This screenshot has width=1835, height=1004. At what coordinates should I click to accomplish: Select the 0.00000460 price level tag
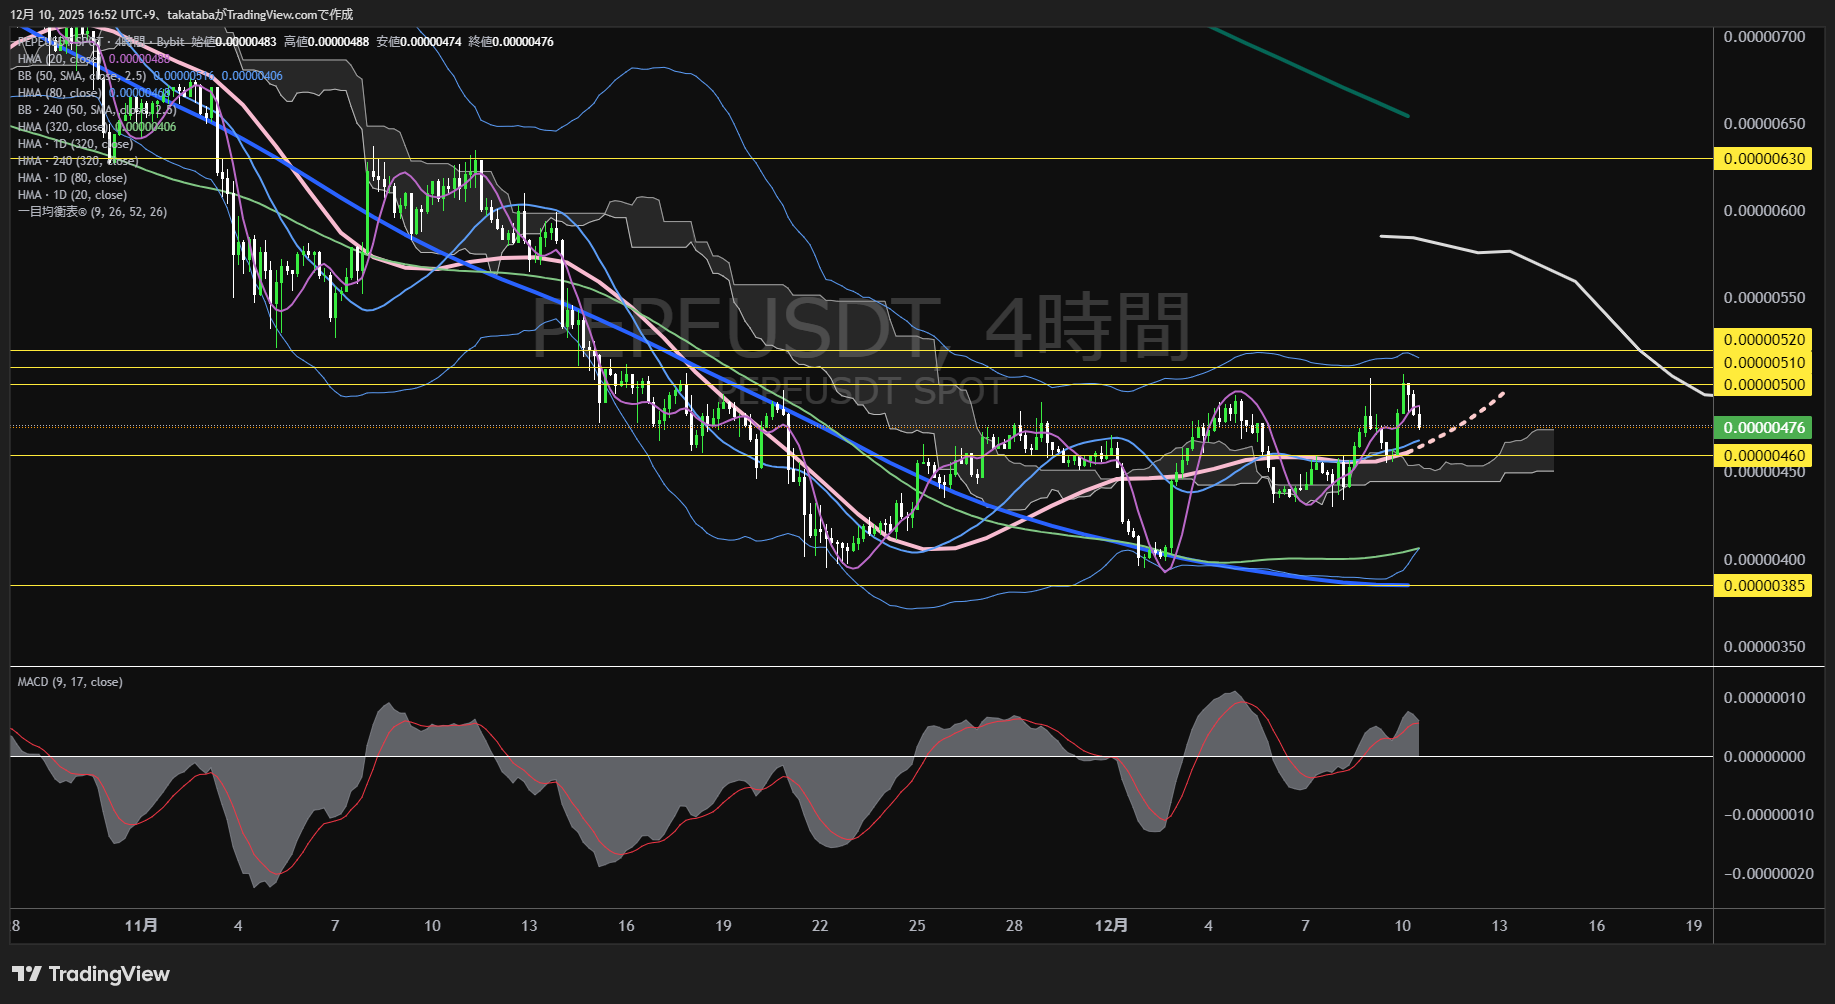(x=1764, y=456)
